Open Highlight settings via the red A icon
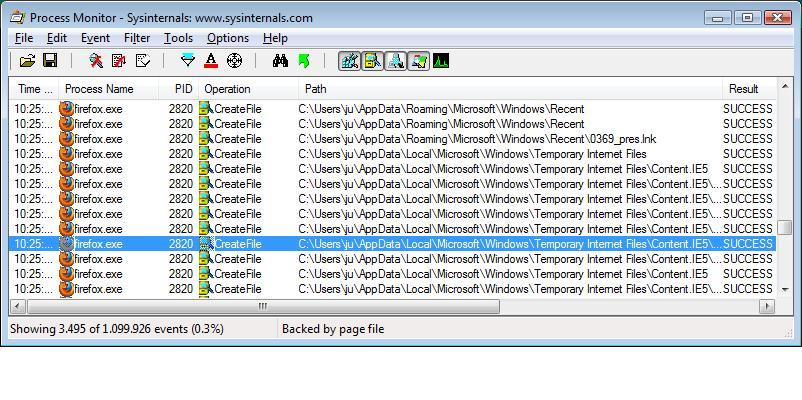802x400 pixels. (211, 61)
